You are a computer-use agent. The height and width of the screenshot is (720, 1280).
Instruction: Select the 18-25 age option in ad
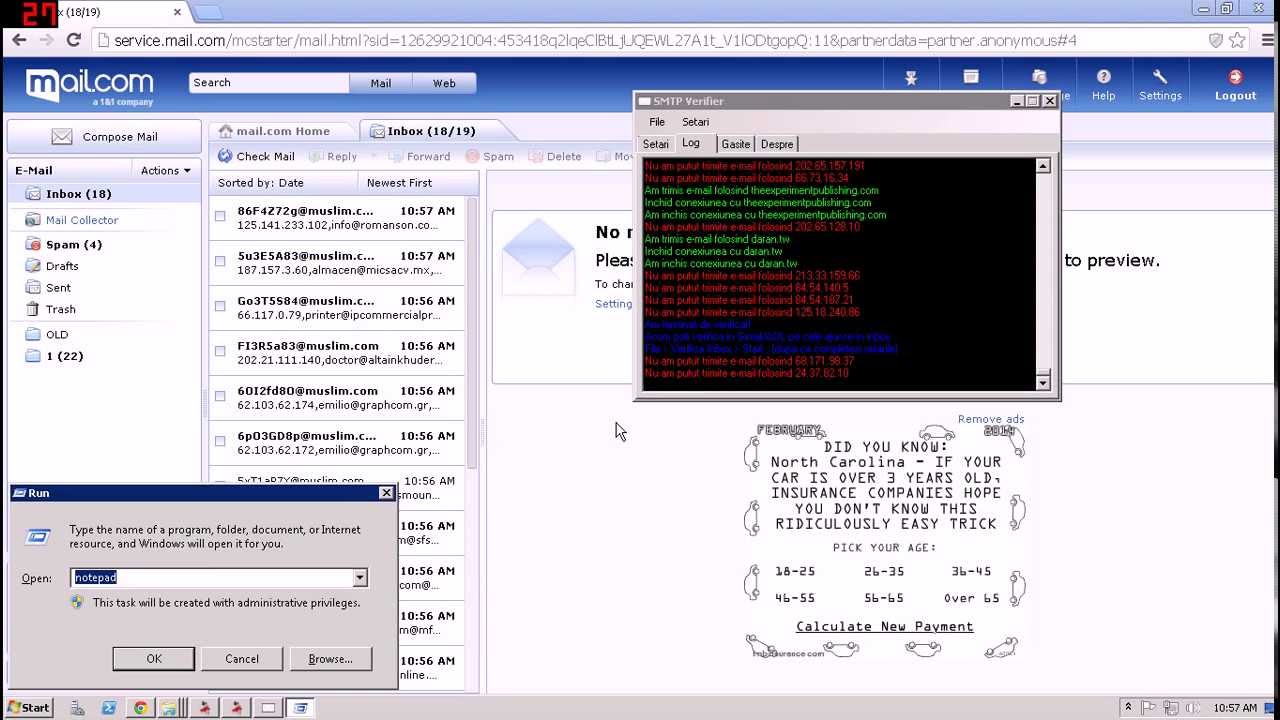coord(795,571)
